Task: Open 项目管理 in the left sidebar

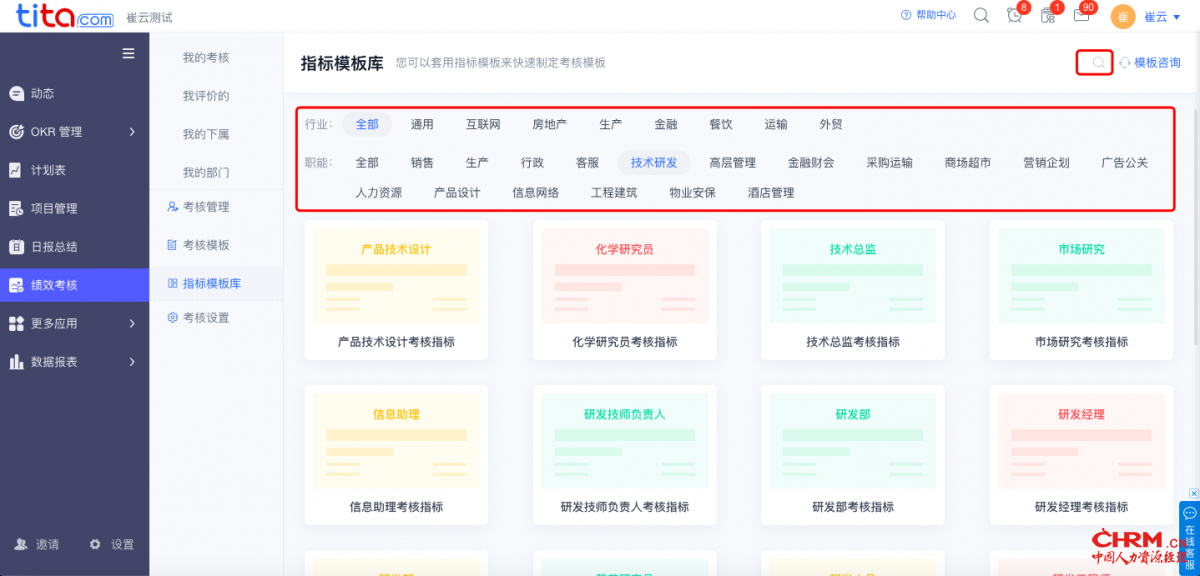Action: click(54, 209)
